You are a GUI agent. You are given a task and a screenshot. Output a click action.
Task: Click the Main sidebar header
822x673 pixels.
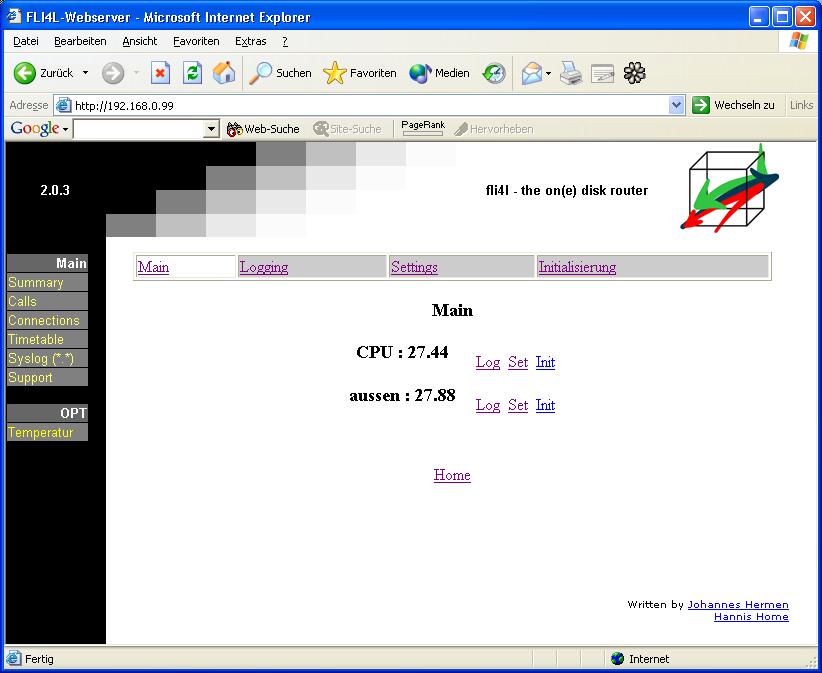coord(47,263)
